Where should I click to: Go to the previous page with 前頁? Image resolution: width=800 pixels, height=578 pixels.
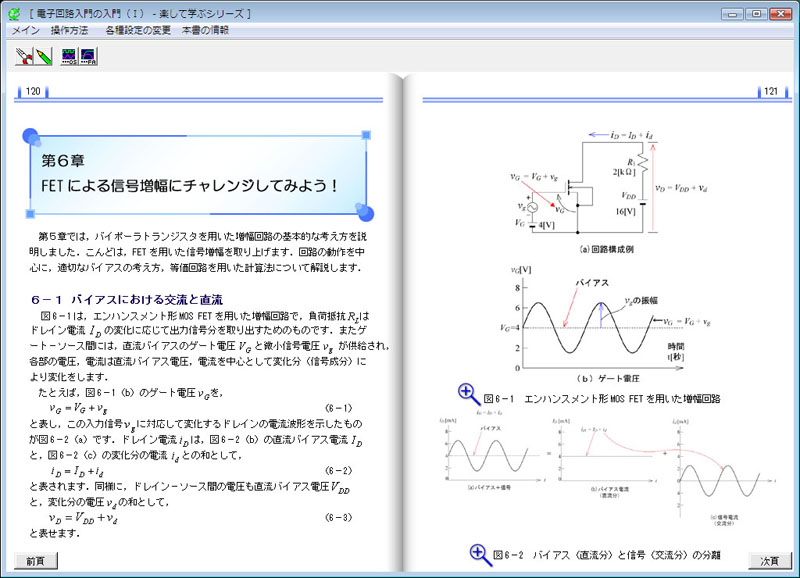[x=36, y=561]
